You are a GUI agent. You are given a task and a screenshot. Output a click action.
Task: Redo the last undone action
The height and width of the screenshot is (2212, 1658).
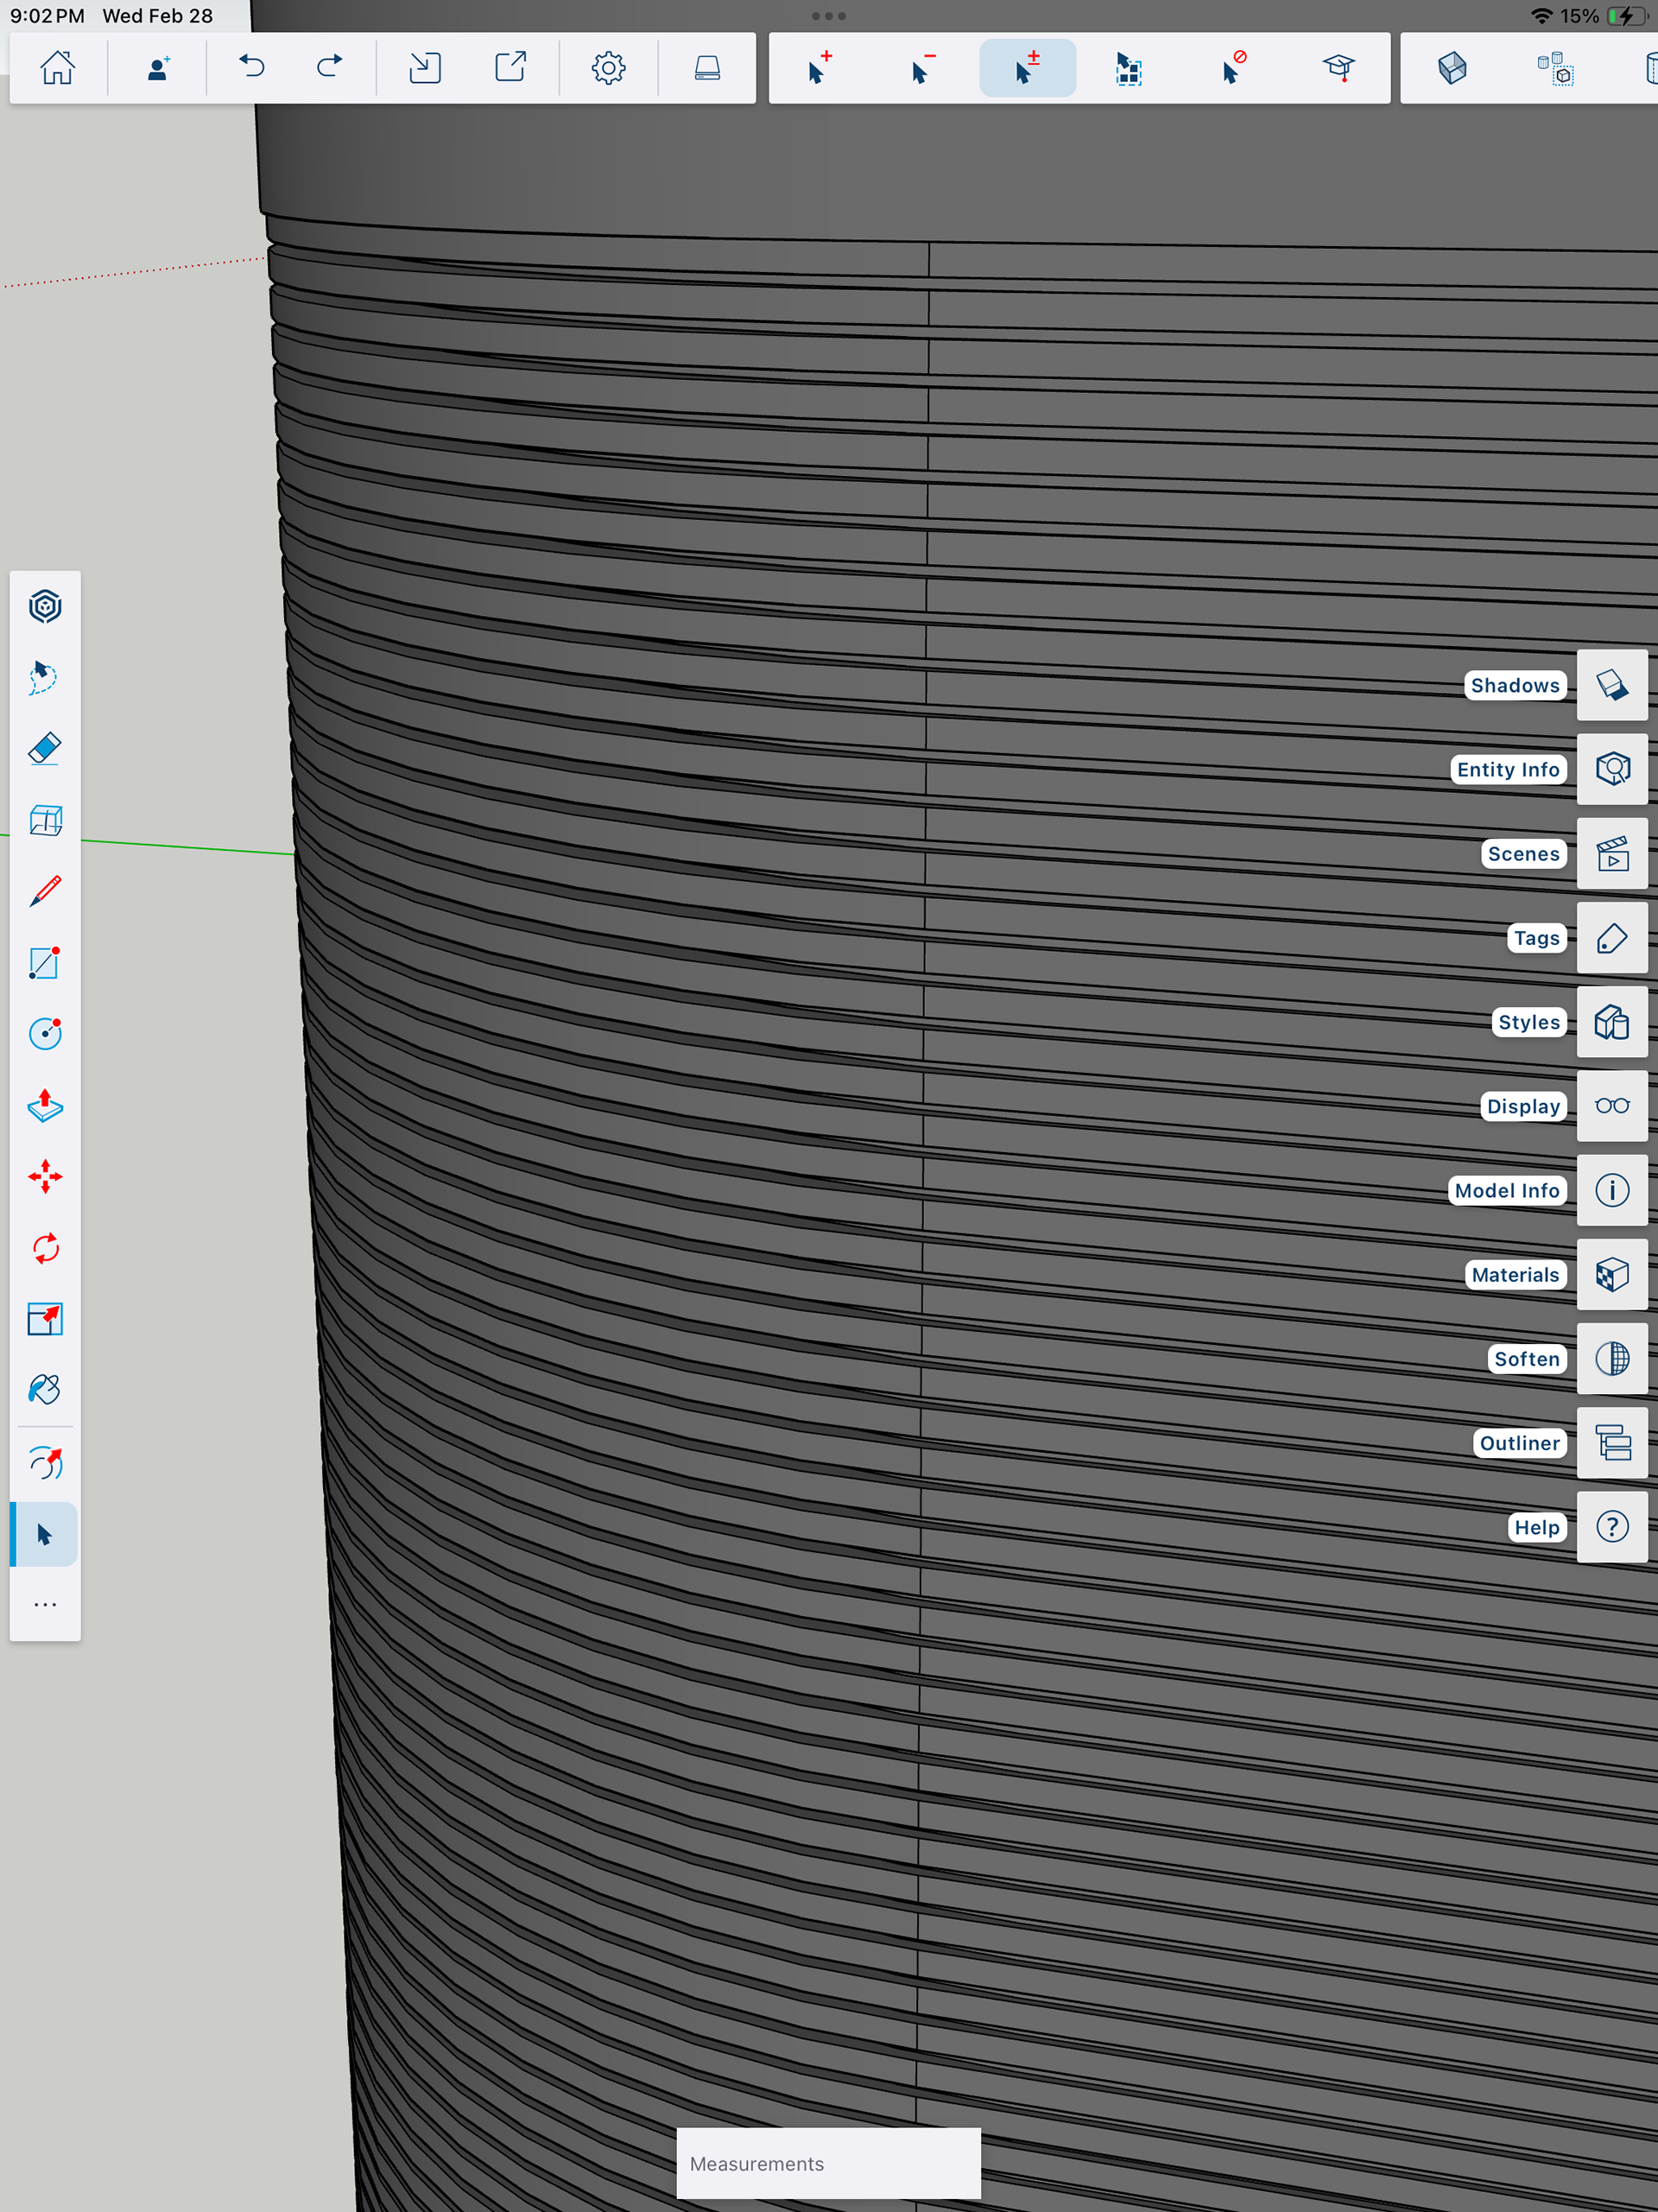click(329, 68)
